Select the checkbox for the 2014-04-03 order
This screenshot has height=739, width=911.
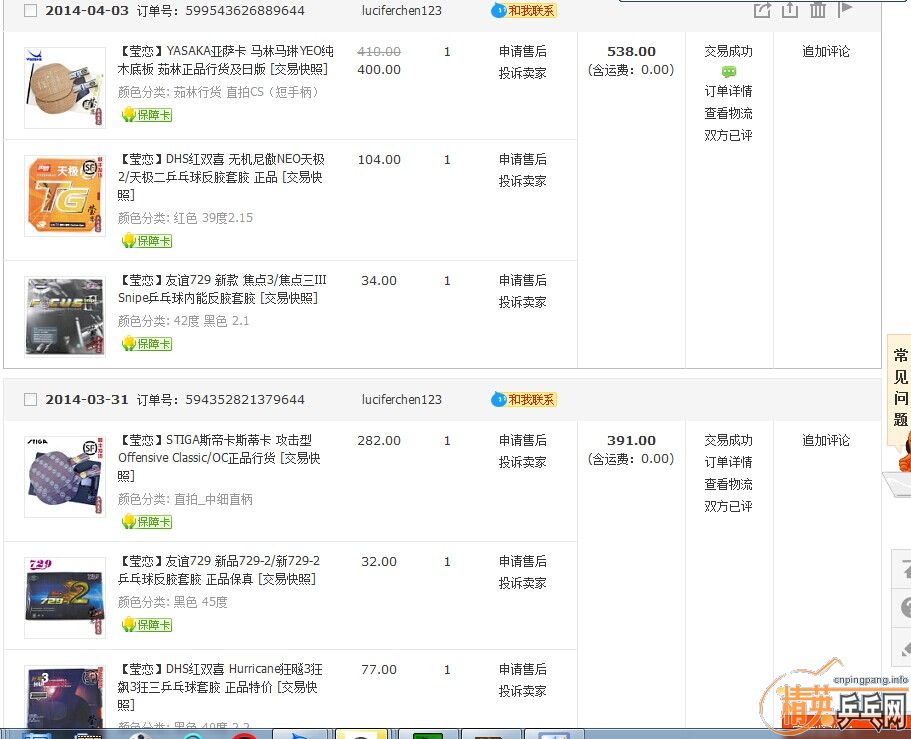click(x=30, y=11)
